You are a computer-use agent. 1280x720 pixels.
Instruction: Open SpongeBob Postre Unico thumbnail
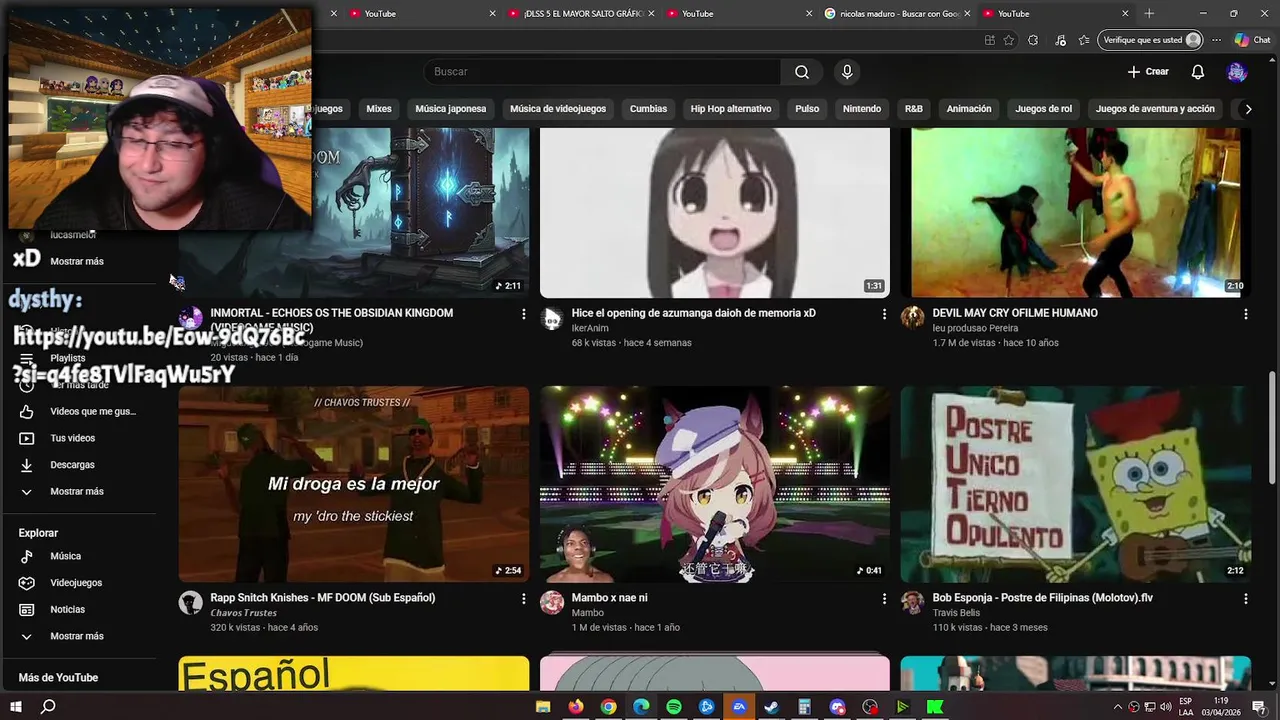pyautogui.click(x=1075, y=484)
